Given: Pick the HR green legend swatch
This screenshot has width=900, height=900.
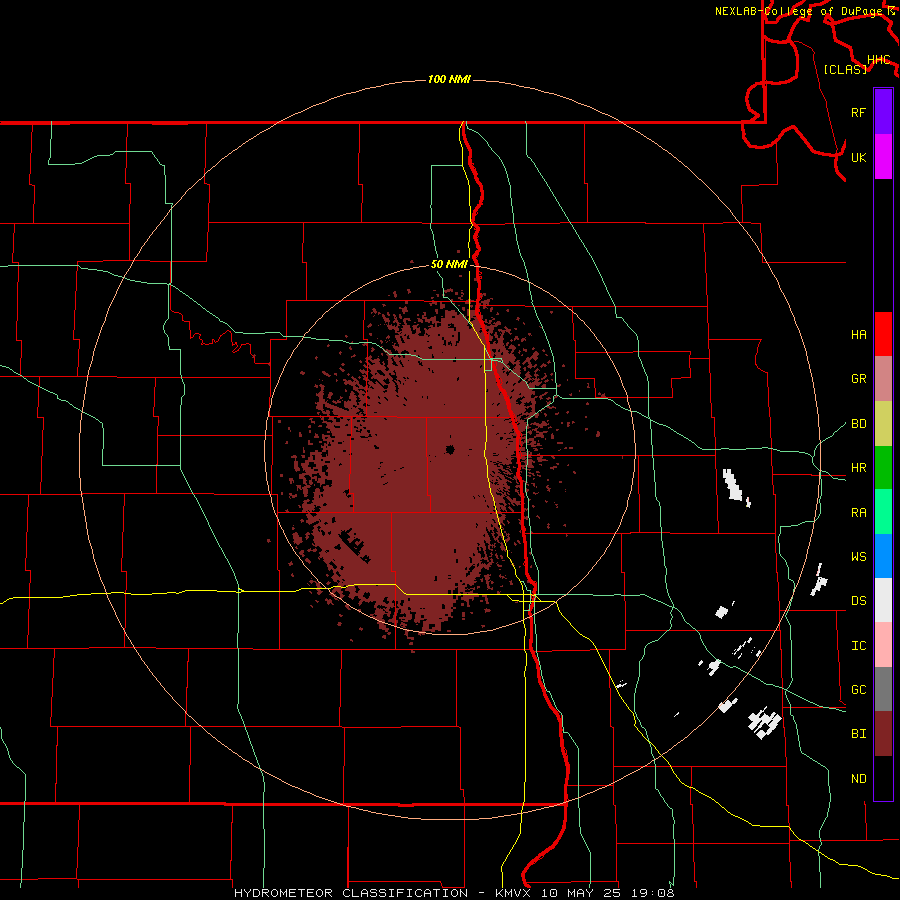Looking at the screenshot, I should 883,468.
